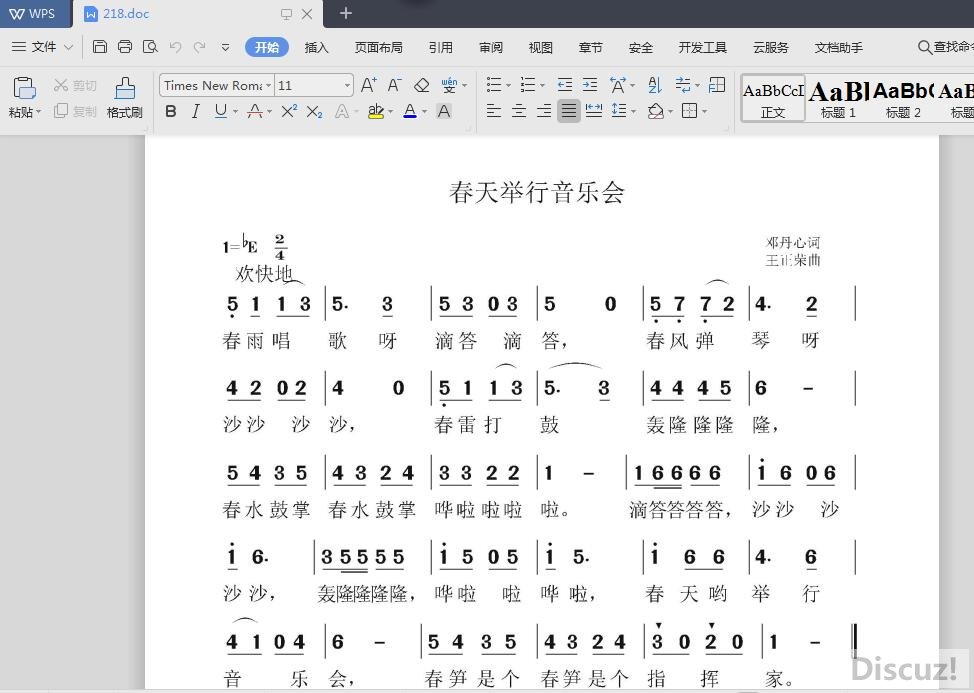Click the Save icon in quick toolbar
Image resolution: width=974 pixels, height=693 pixels.
[99, 47]
